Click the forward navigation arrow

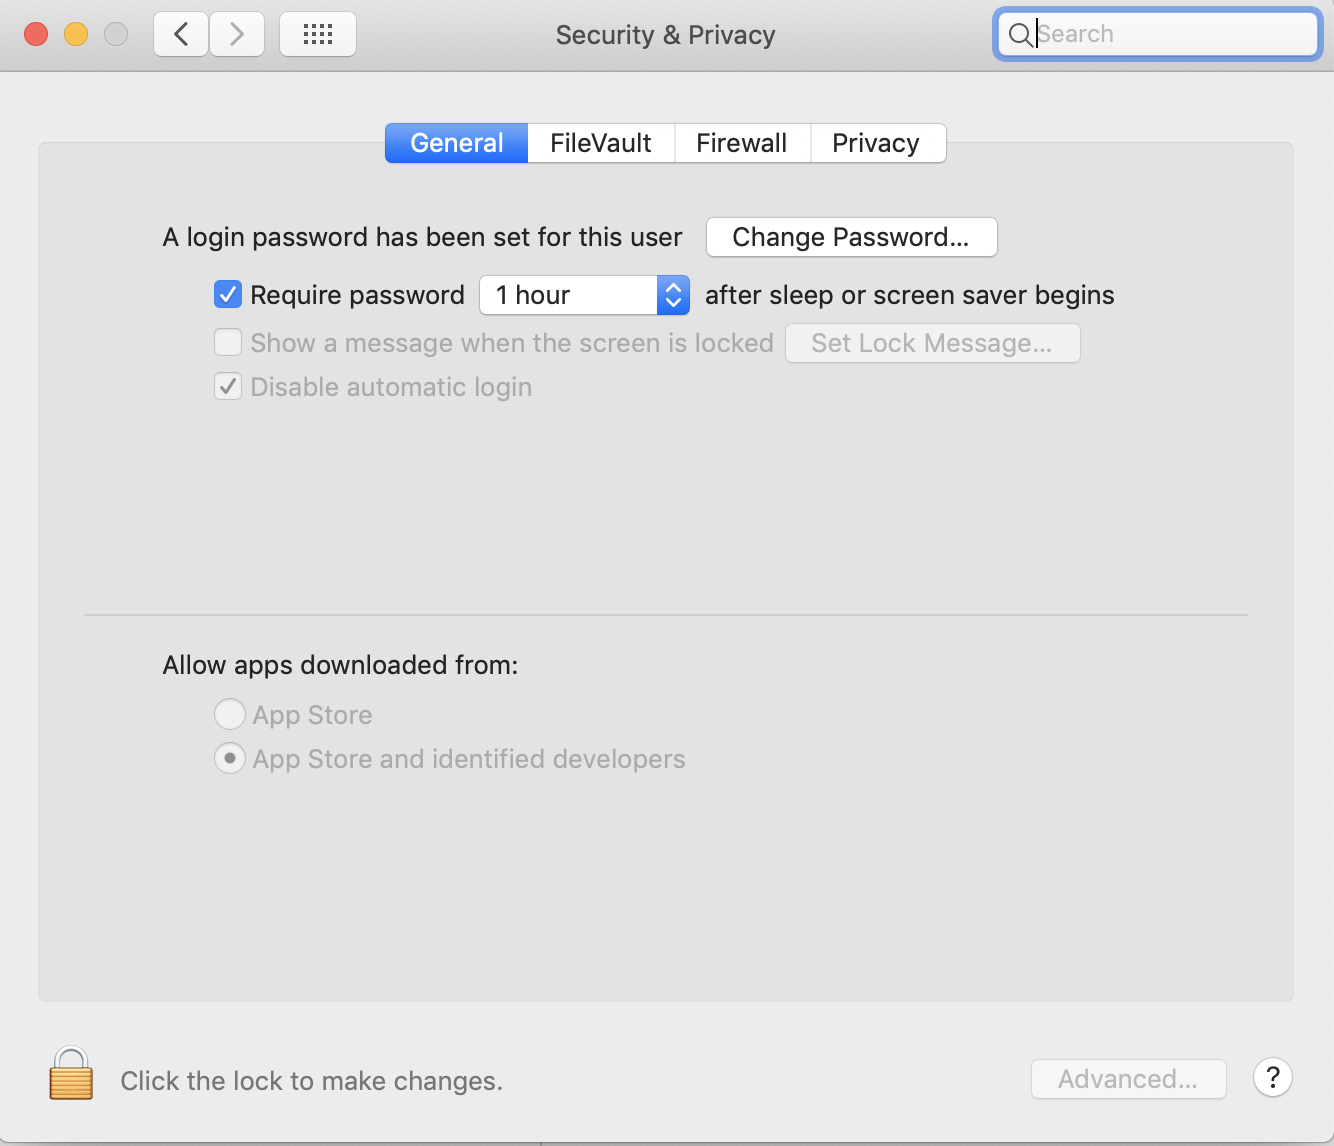(237, 33)
